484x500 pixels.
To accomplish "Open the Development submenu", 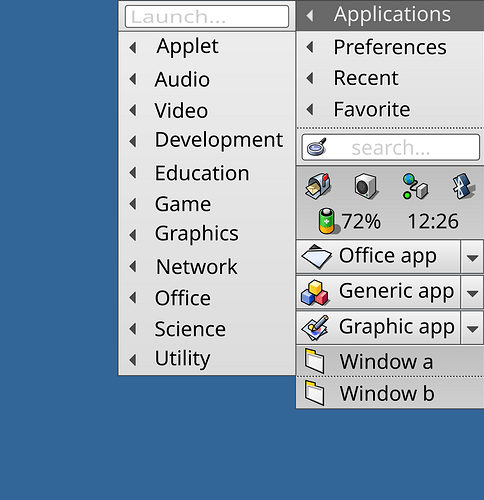I will click(207, 140).
